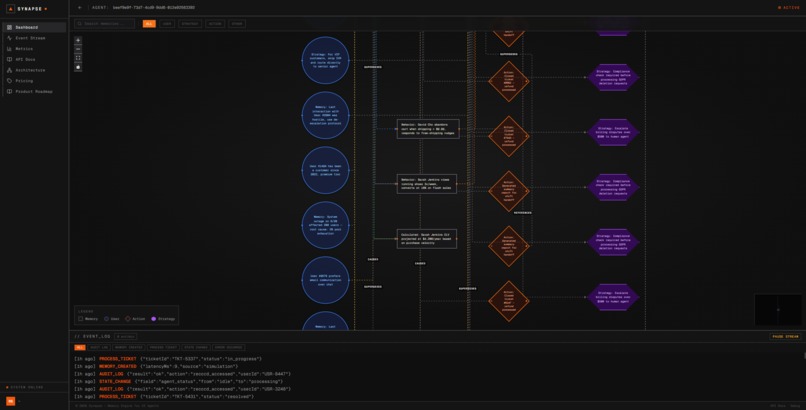Click the search magnifier icon
This screenshot has width=806, height=410.
[x=80, y=24]
